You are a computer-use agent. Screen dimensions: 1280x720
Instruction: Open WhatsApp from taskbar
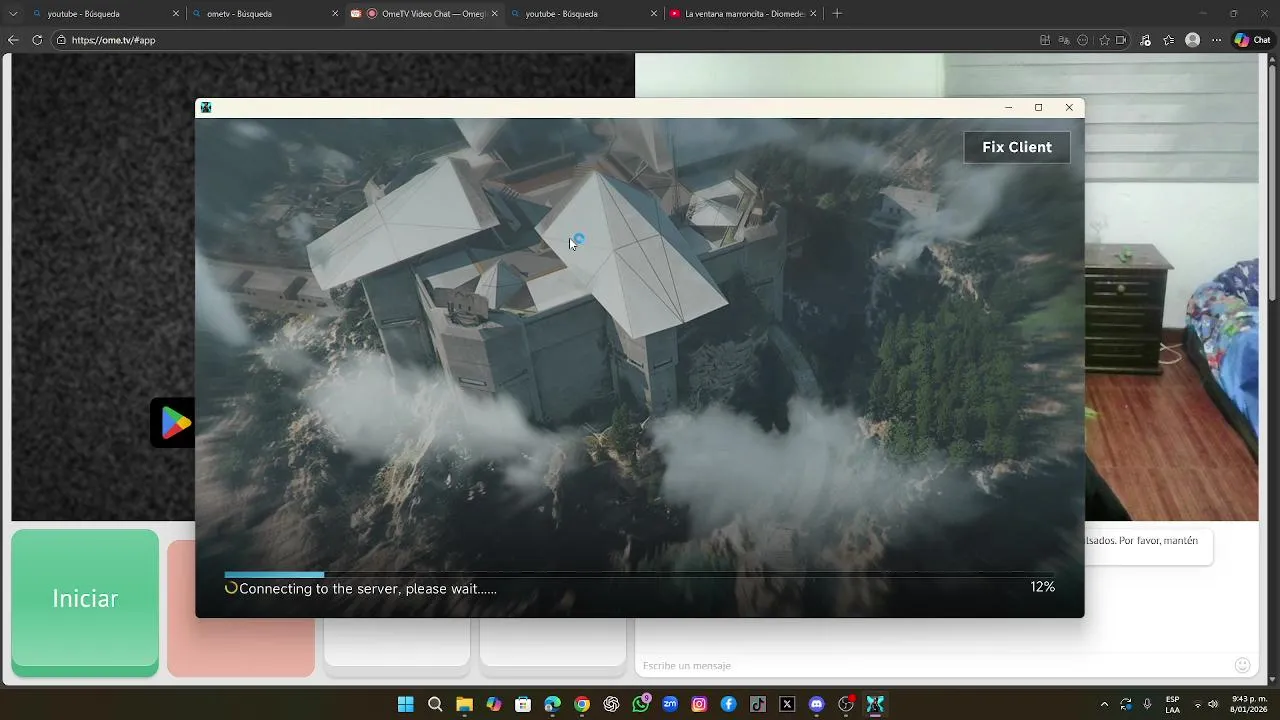click(641, 704)
